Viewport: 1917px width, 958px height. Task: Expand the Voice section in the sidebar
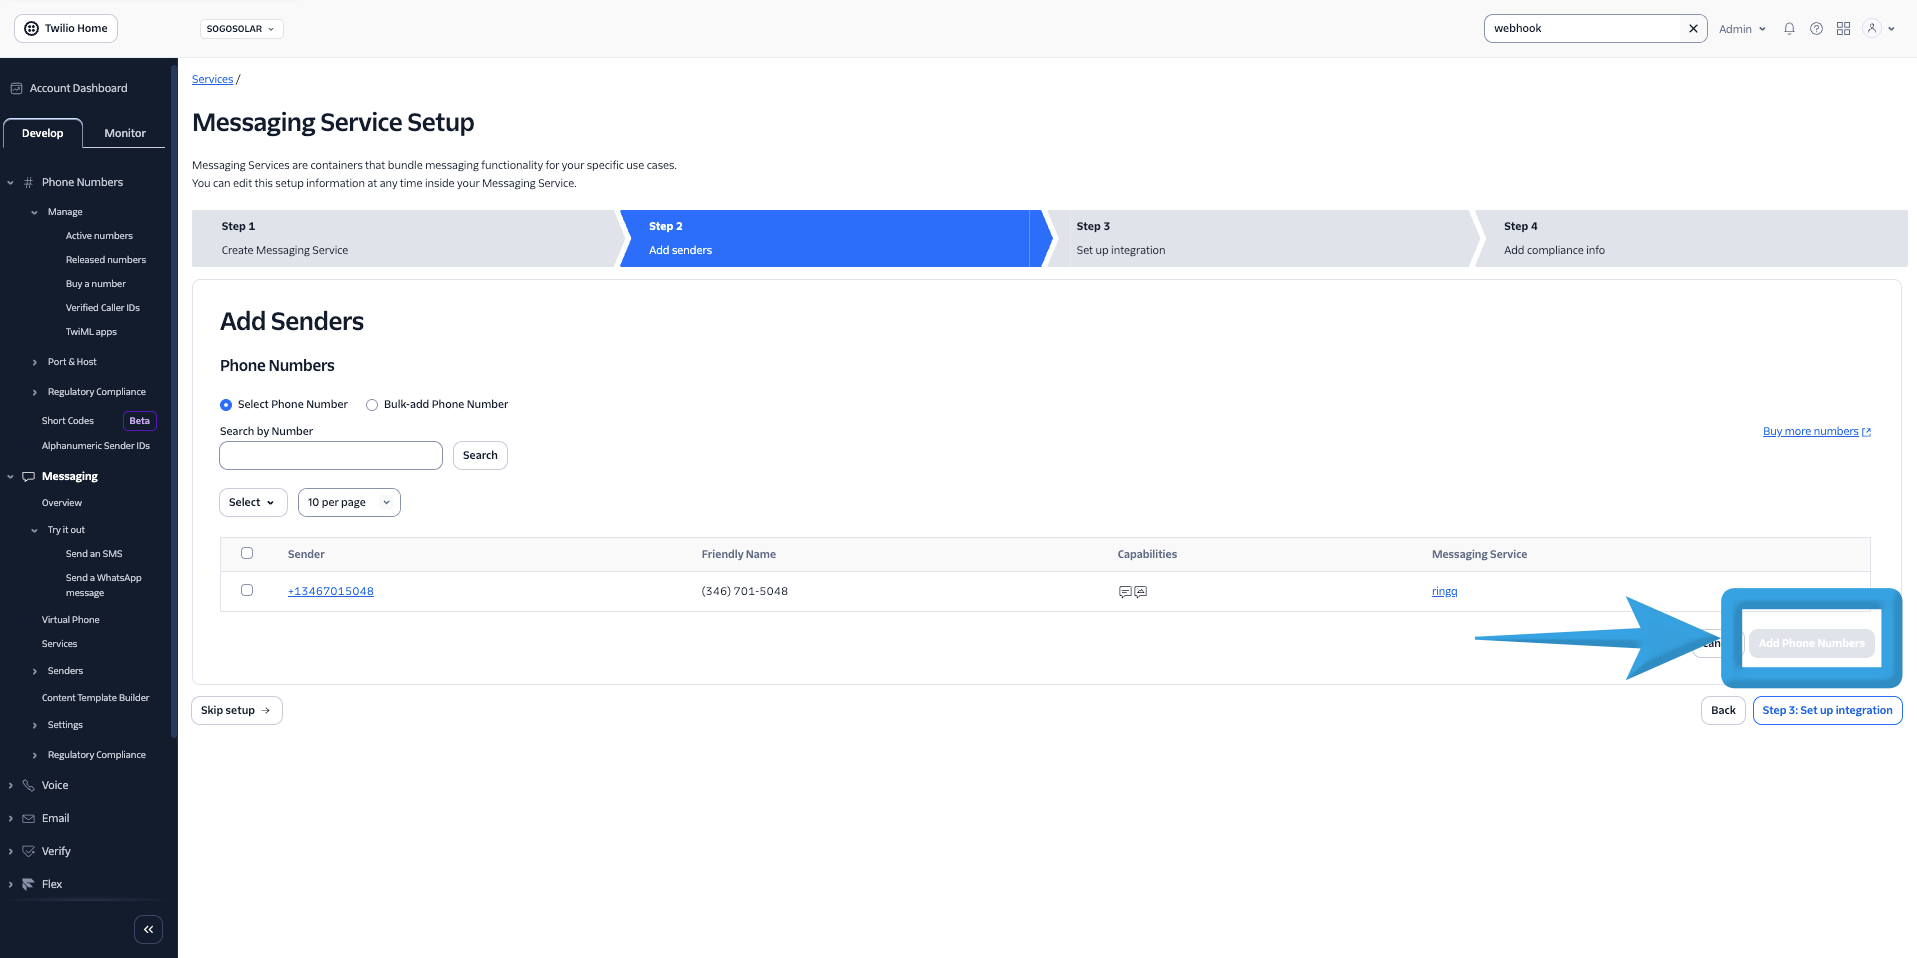(55, 785)
